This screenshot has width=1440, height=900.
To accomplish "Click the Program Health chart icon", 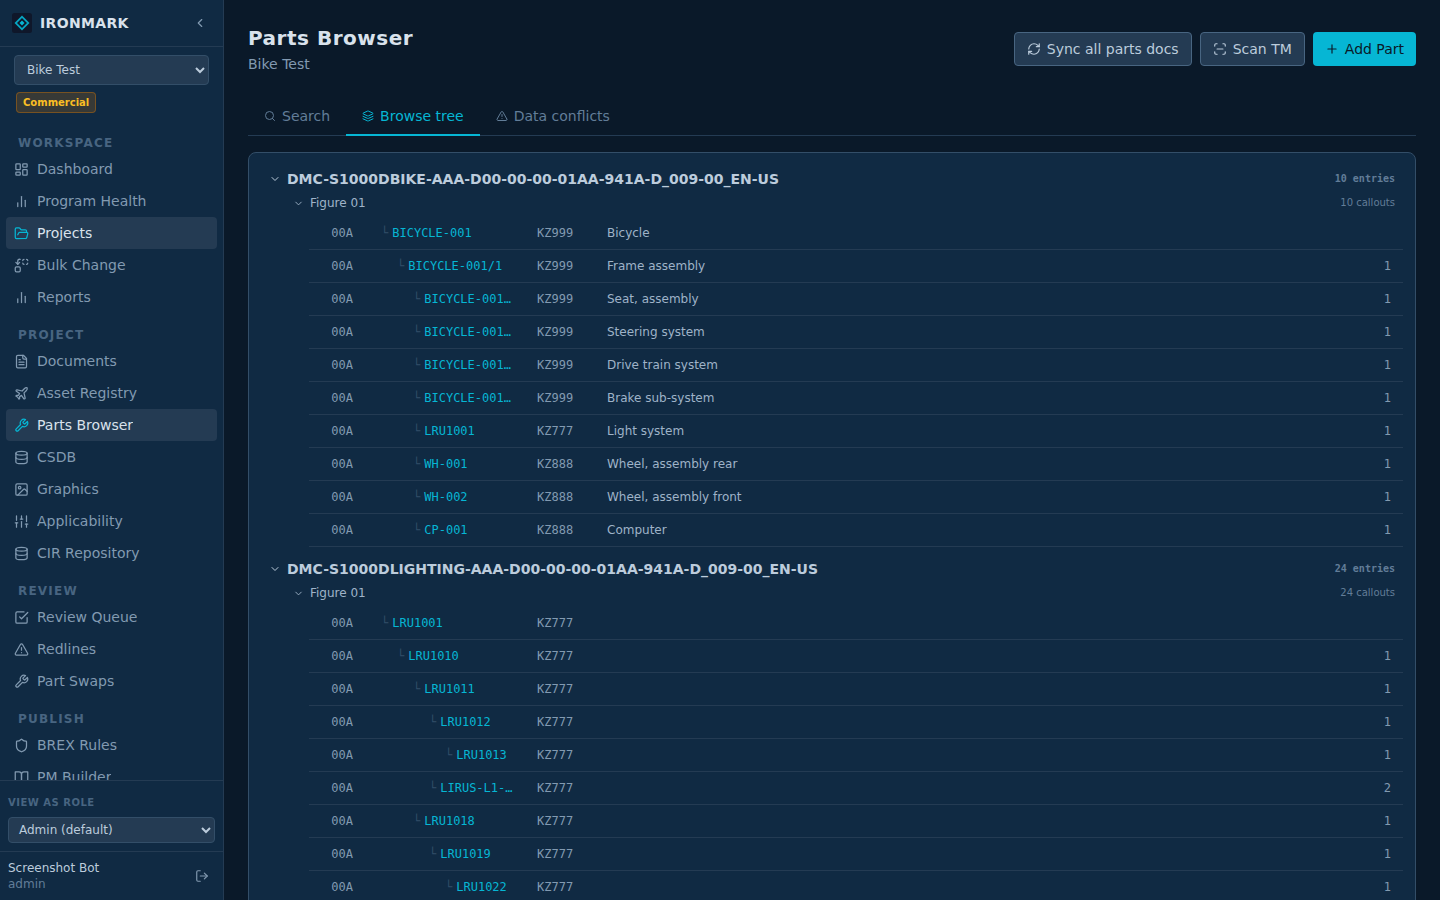I will [21, 202].
